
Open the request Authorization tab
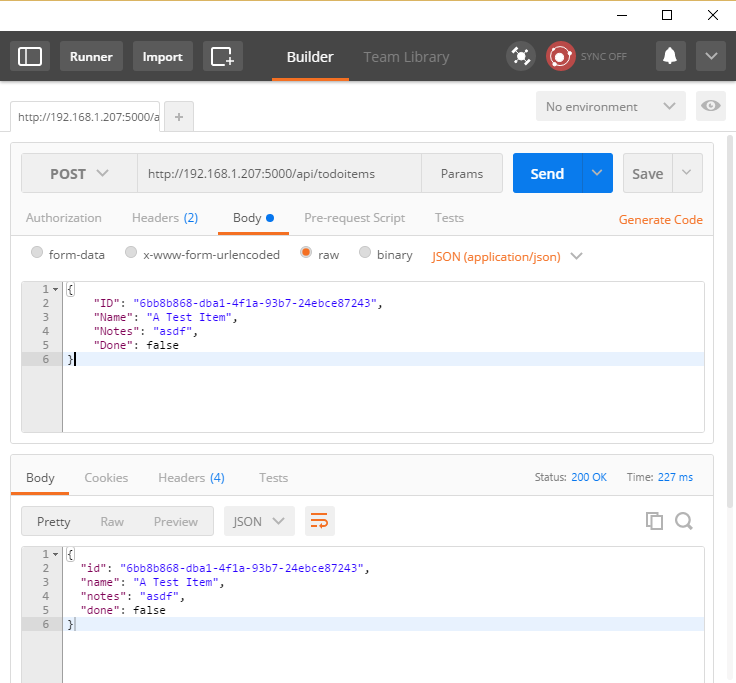pos(64,218)
